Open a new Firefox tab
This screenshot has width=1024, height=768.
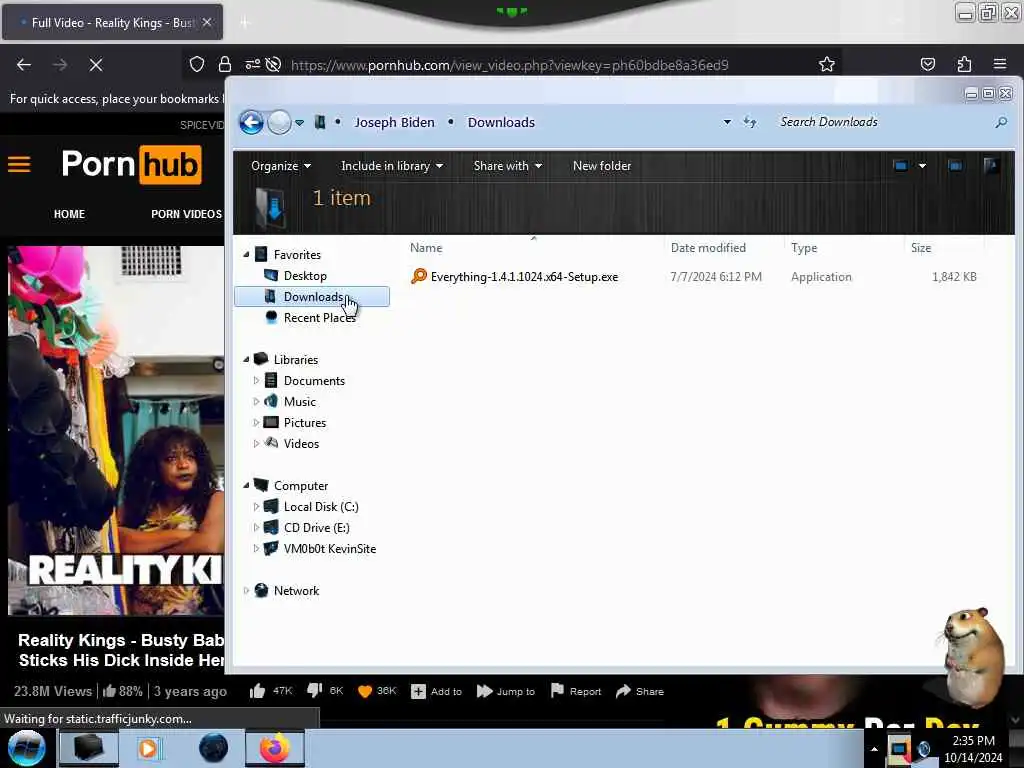[x=244, y=23]
